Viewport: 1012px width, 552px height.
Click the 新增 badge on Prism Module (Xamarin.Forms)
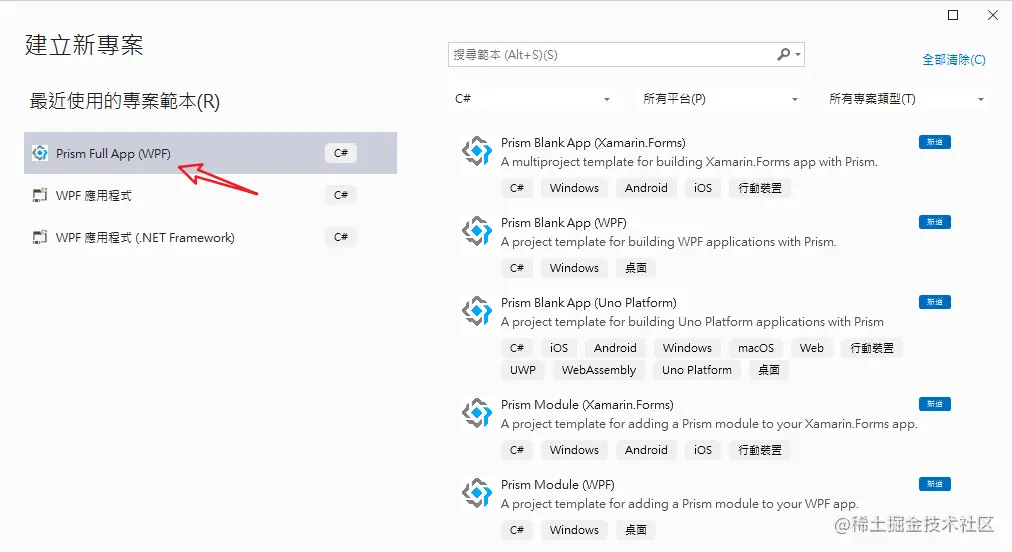[935, 404]
